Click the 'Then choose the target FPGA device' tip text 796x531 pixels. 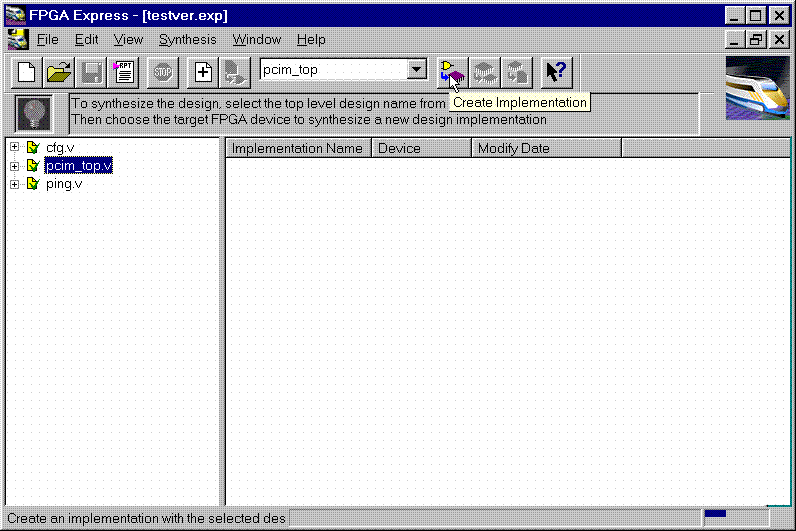pyautogui.click(x=309, y=120)
